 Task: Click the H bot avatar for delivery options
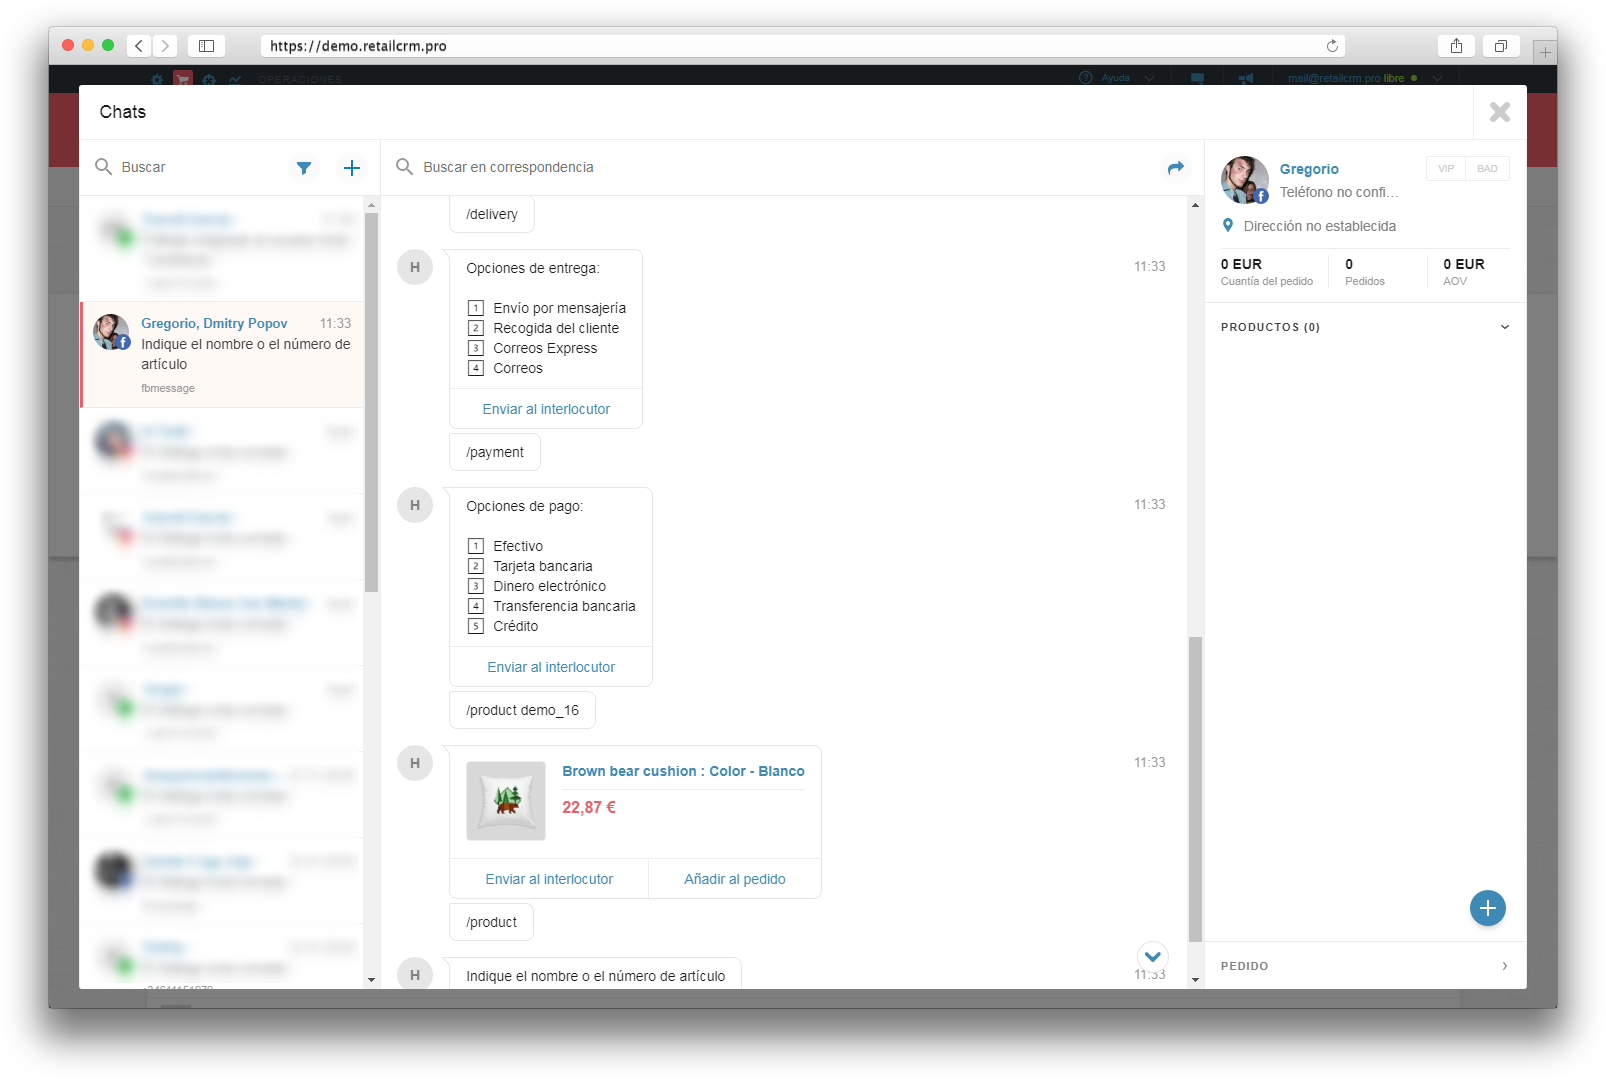click(415, 267)
